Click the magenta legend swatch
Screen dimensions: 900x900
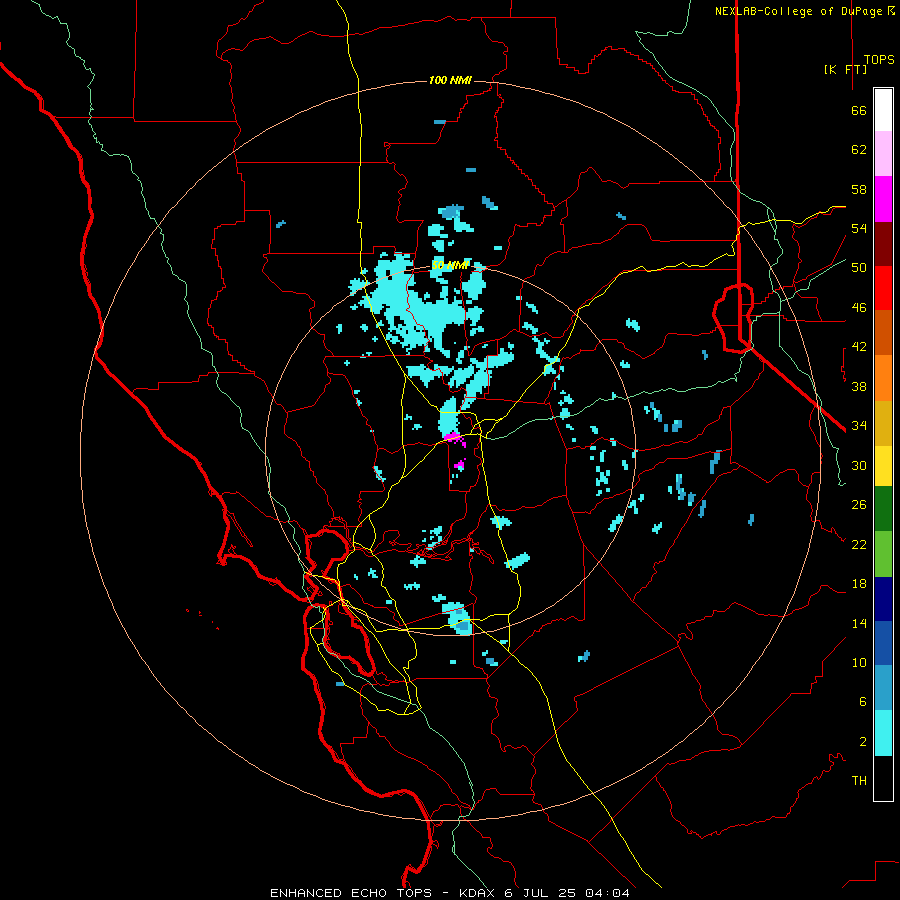pos(883,199)
